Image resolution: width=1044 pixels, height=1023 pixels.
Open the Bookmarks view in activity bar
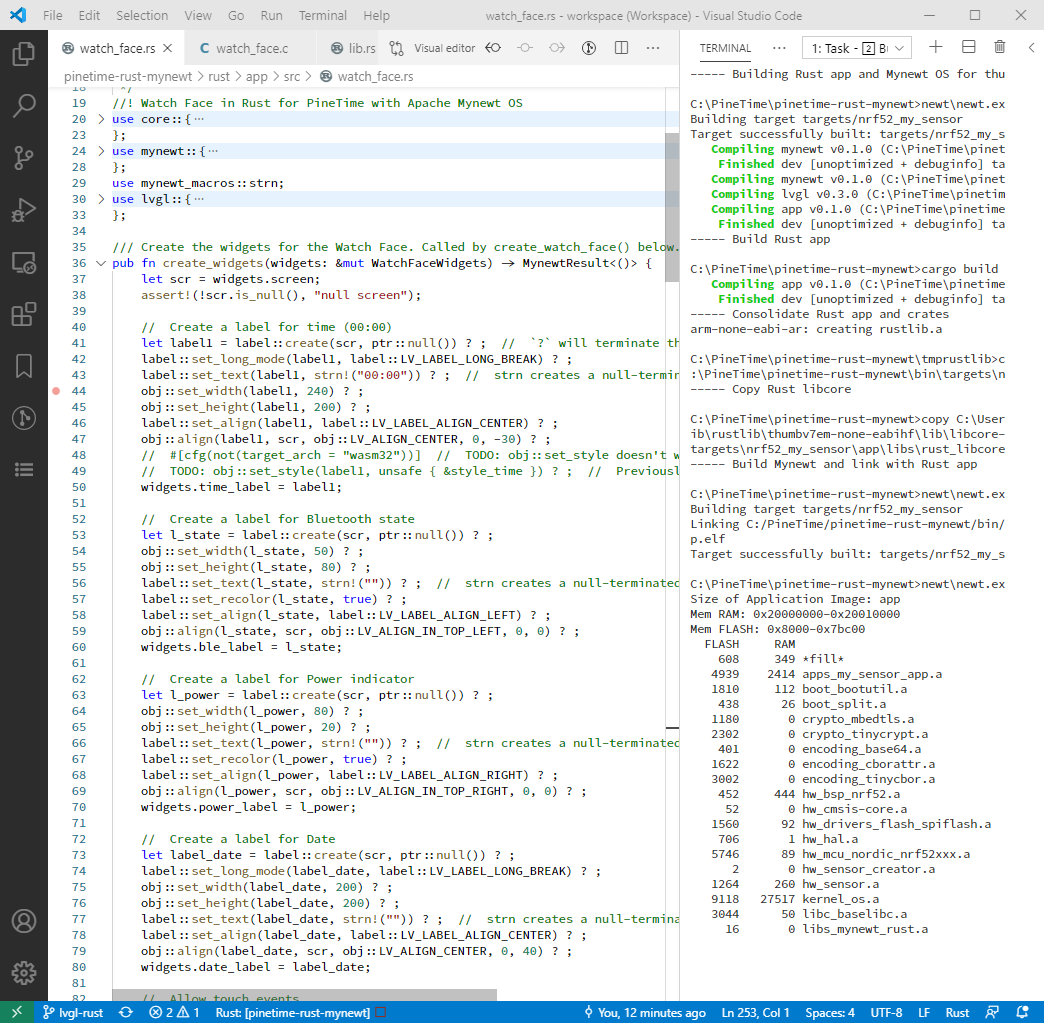pyautogui.click(x=24, y=366)
